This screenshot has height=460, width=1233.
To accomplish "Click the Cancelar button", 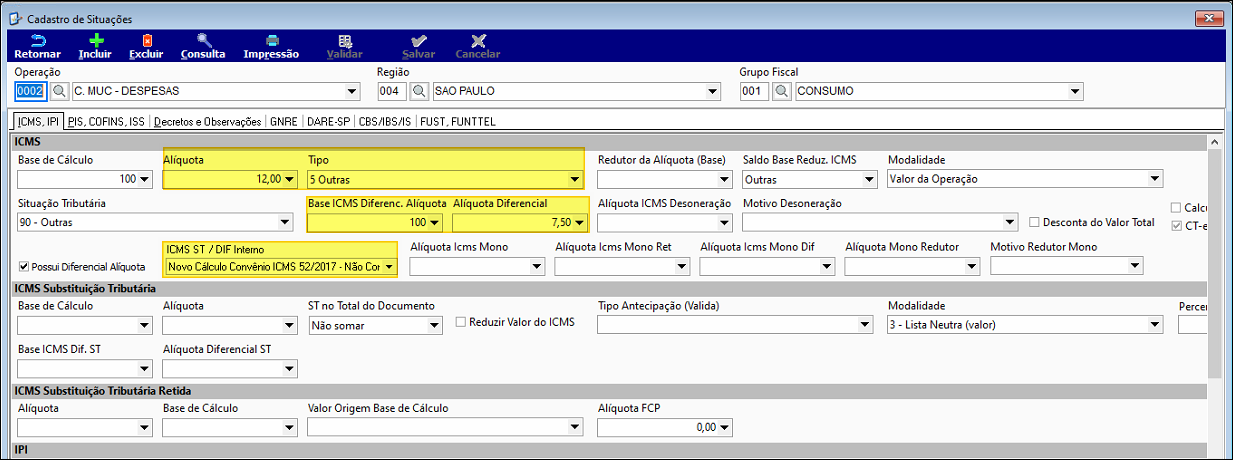I will [478, 46].
